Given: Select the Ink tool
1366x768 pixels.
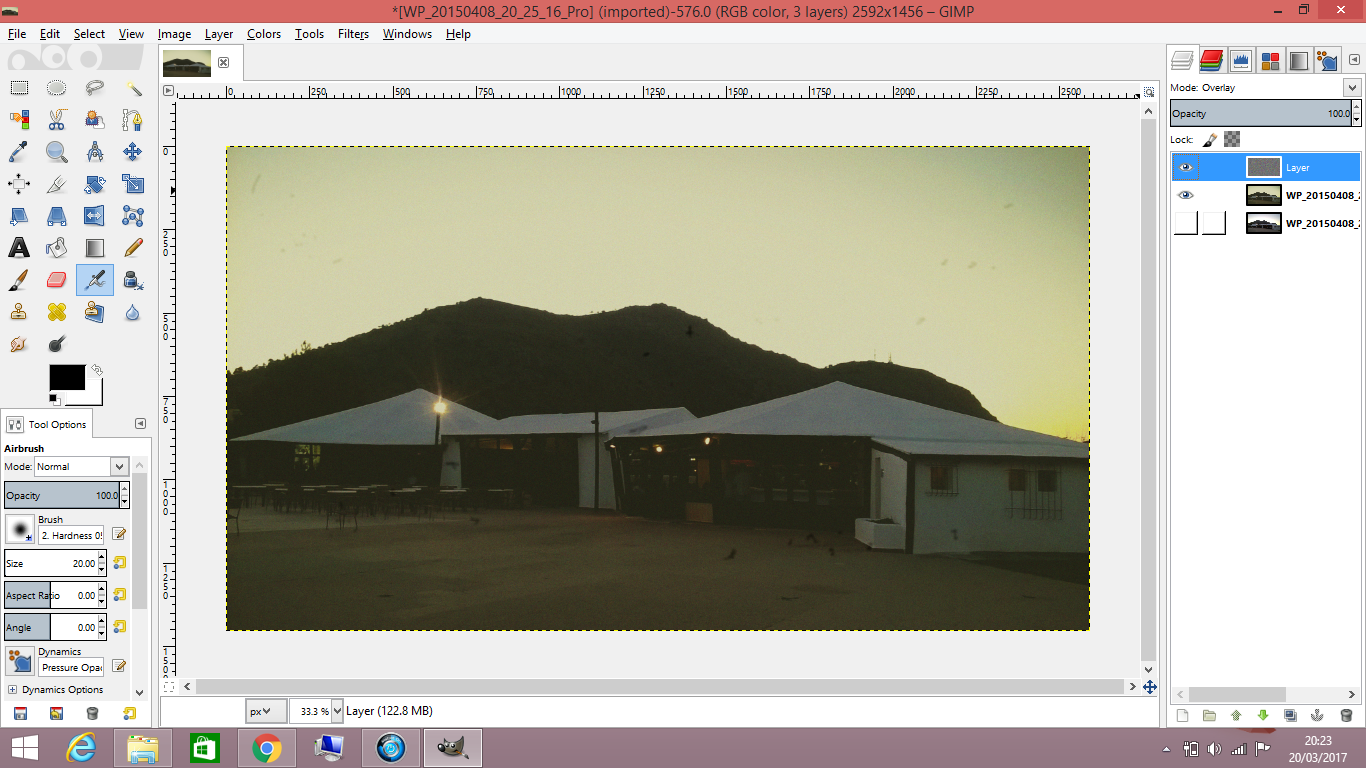Looking at the screenshot, I should [133, 280].
